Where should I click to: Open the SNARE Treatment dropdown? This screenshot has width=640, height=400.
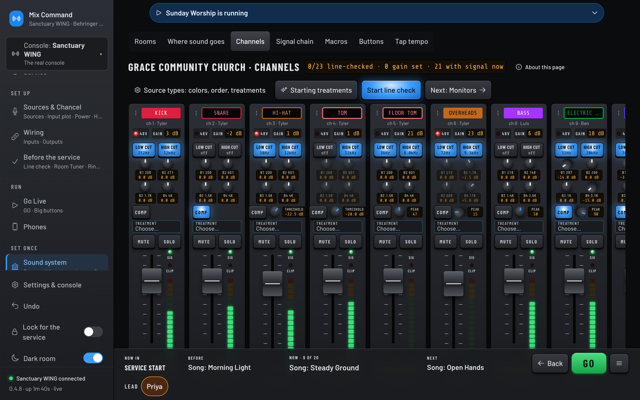point(217,227)
